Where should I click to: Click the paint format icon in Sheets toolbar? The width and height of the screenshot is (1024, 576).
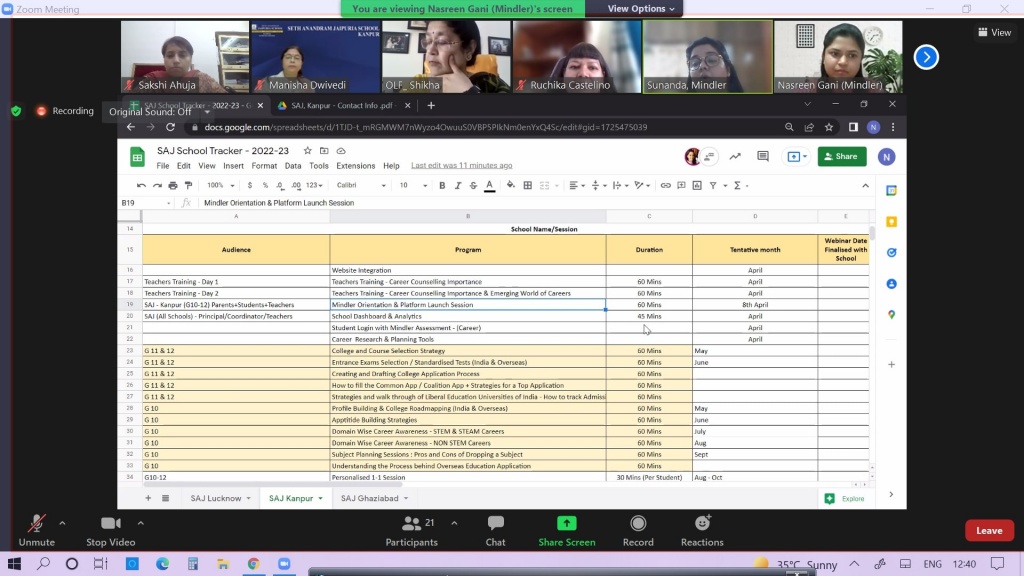[188, 185]
